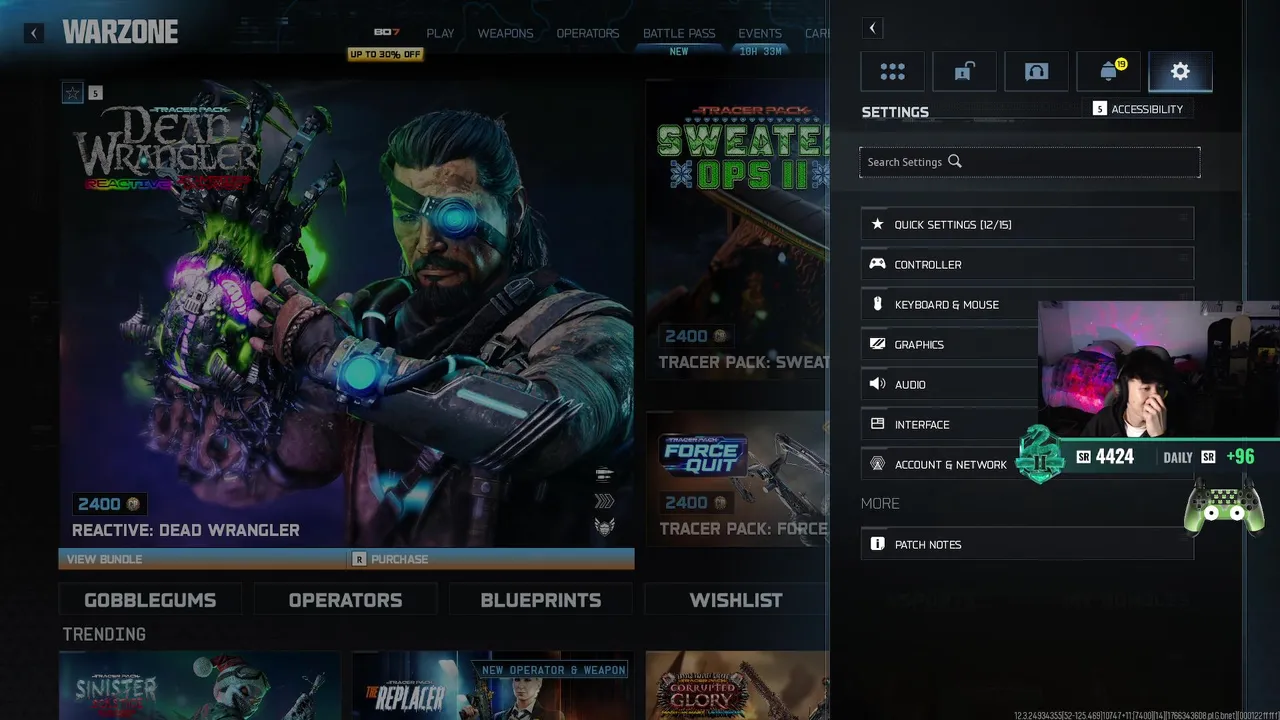Screen dimensions: 1280x720
Task: Open ACCOUNT & NETWORK settings
Action: point(940,464)
